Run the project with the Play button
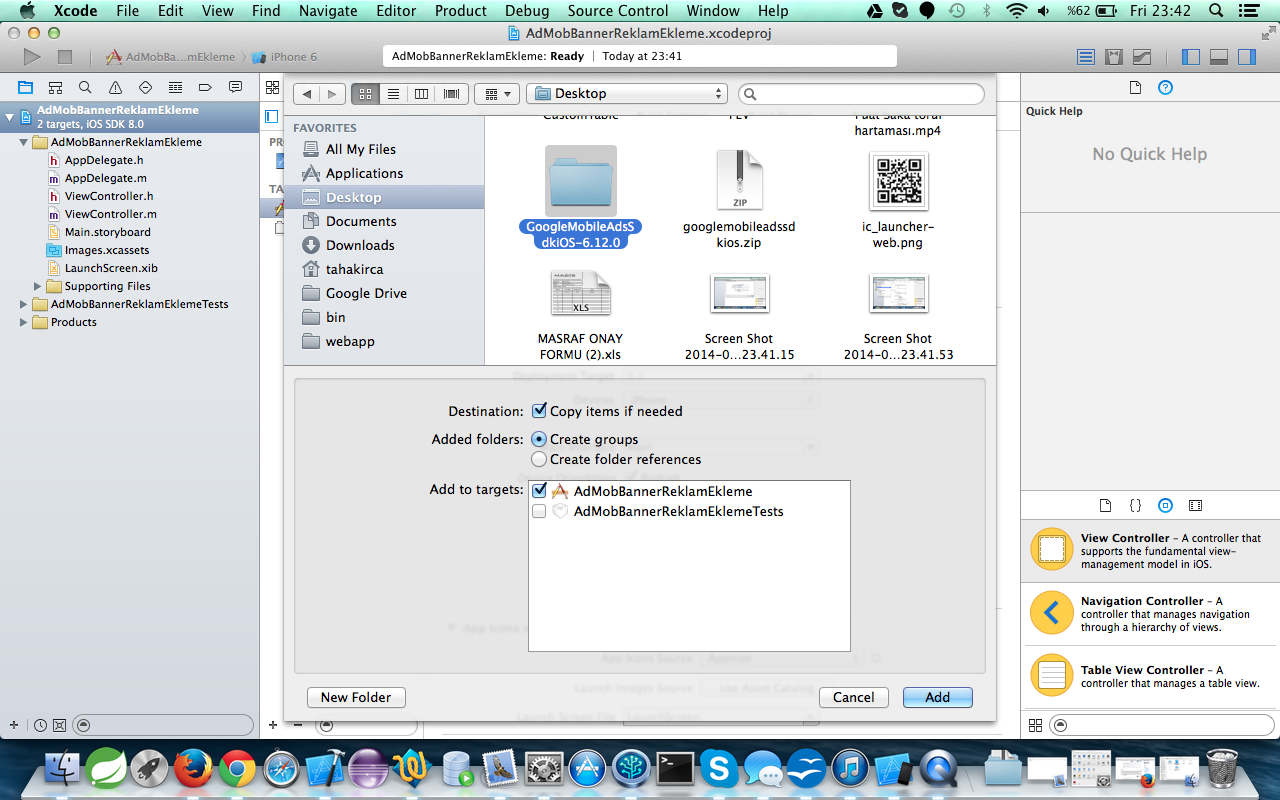Viewport: 1280px width, 800px height. (32, 57)
